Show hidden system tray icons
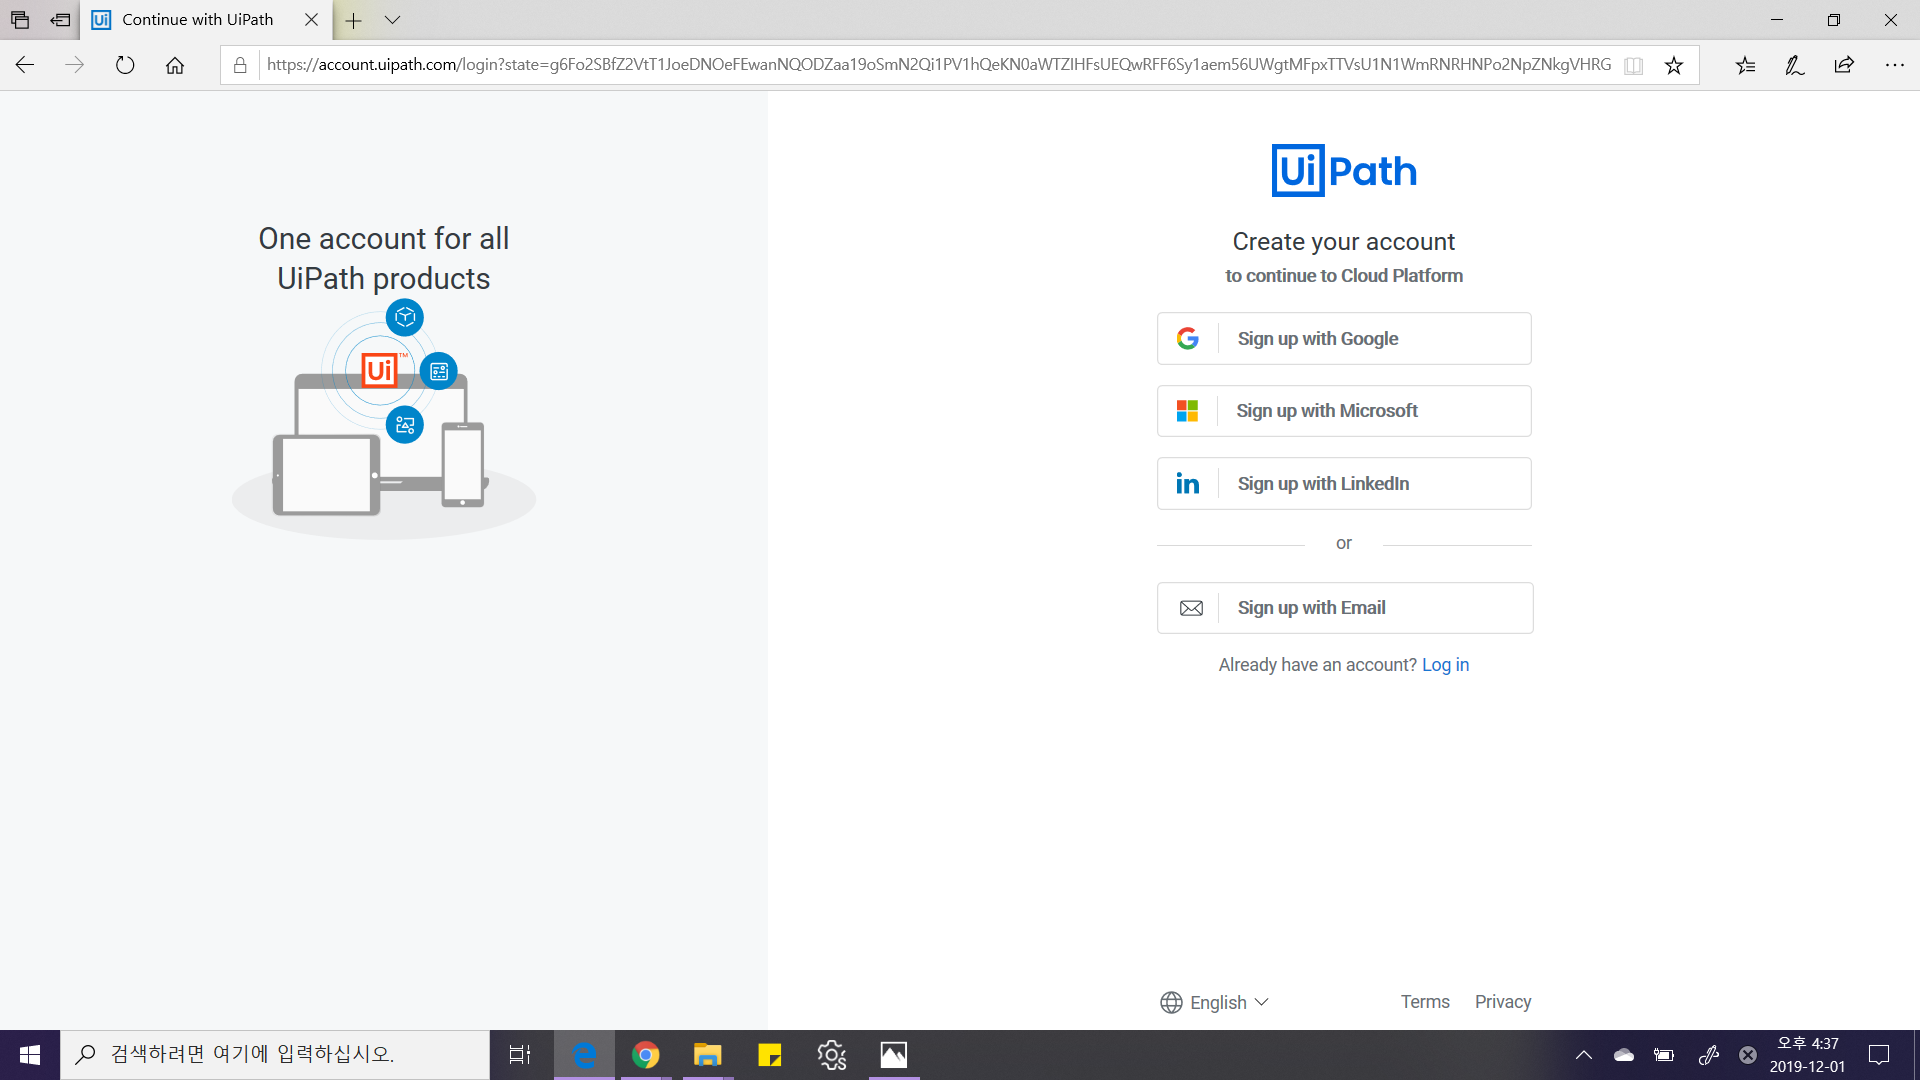 click(x=1584, y=1055)
